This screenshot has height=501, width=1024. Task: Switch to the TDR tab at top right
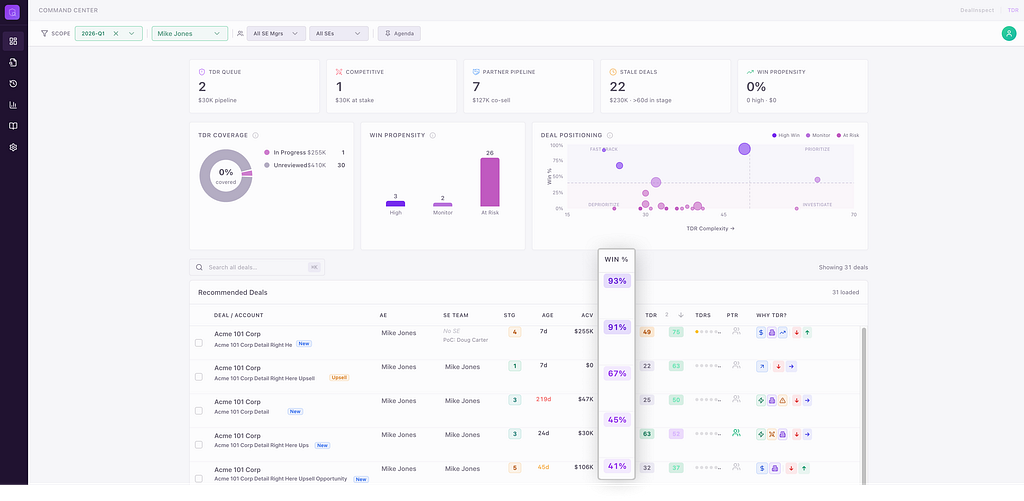(x=1013, y=10)
